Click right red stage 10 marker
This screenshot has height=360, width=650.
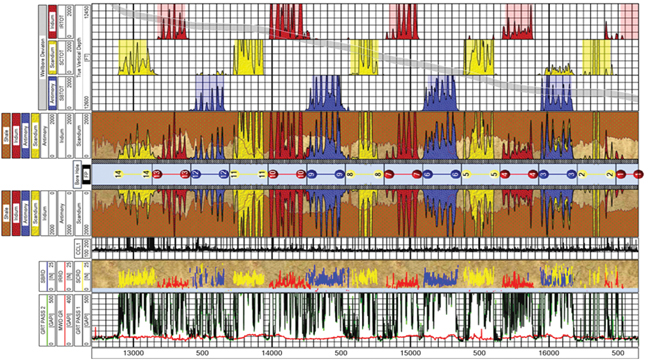point(301,175)
